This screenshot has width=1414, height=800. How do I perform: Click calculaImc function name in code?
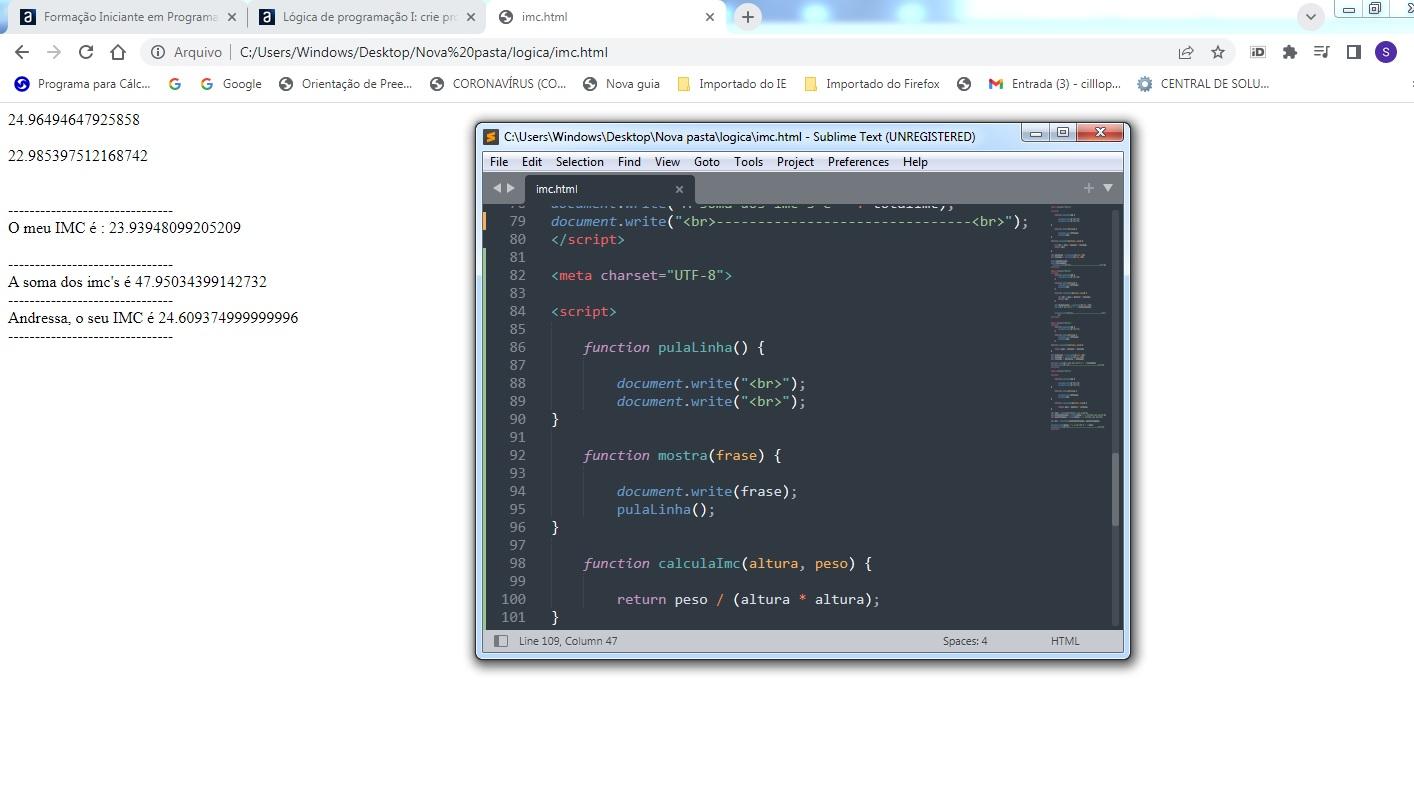(699, 564)
